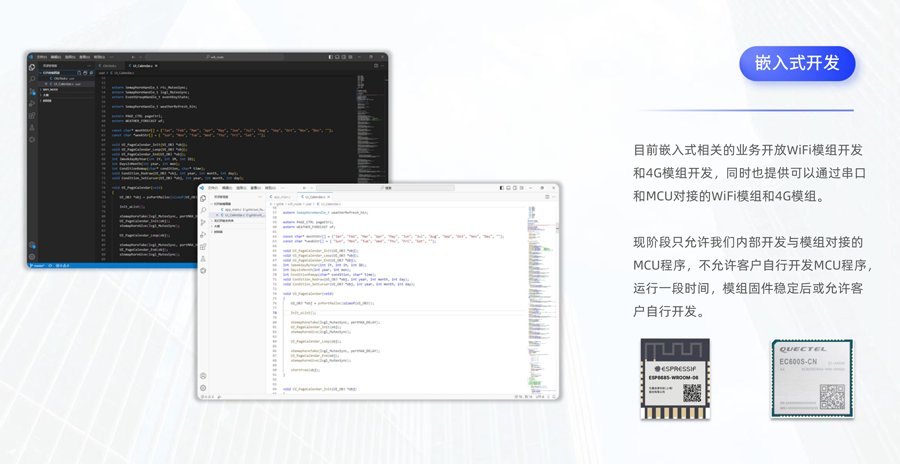Image resolution: width=900 pixels, height=464 pixels.
Task: Open Settings gear in light VS Code window
Action: tap(204, 388)
